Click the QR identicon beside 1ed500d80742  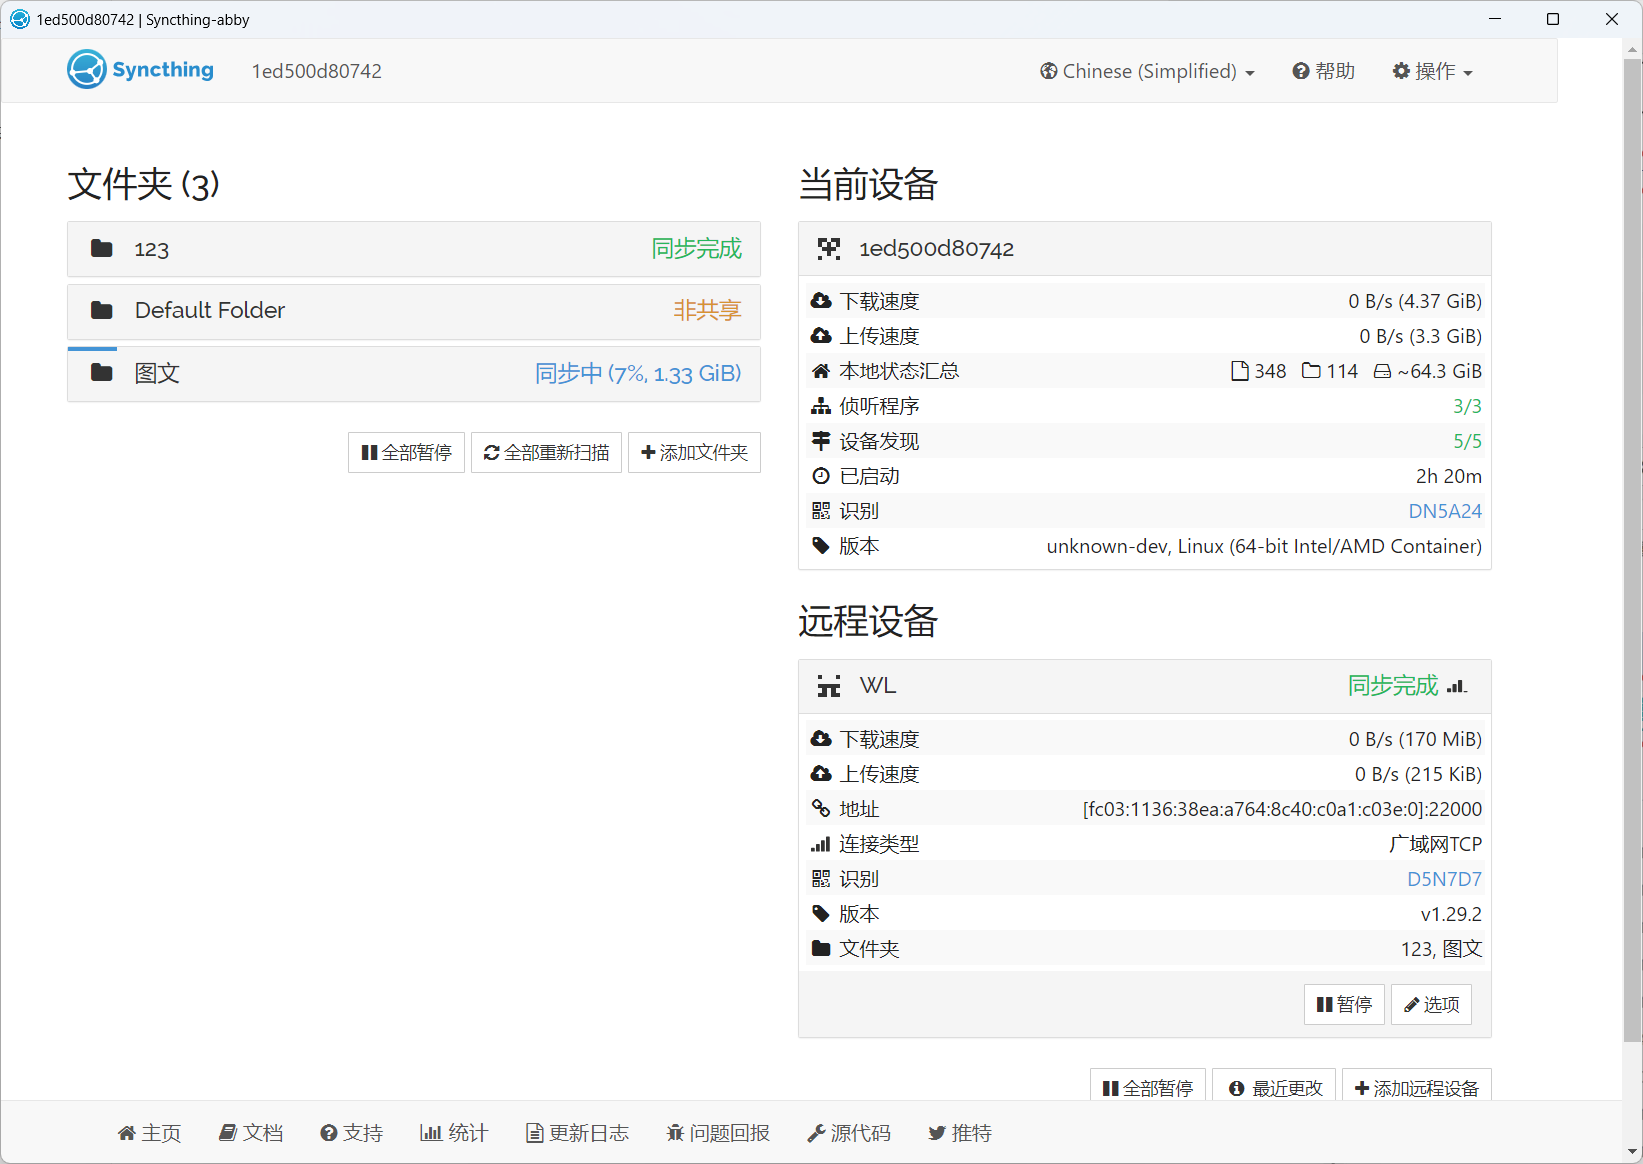829,249
